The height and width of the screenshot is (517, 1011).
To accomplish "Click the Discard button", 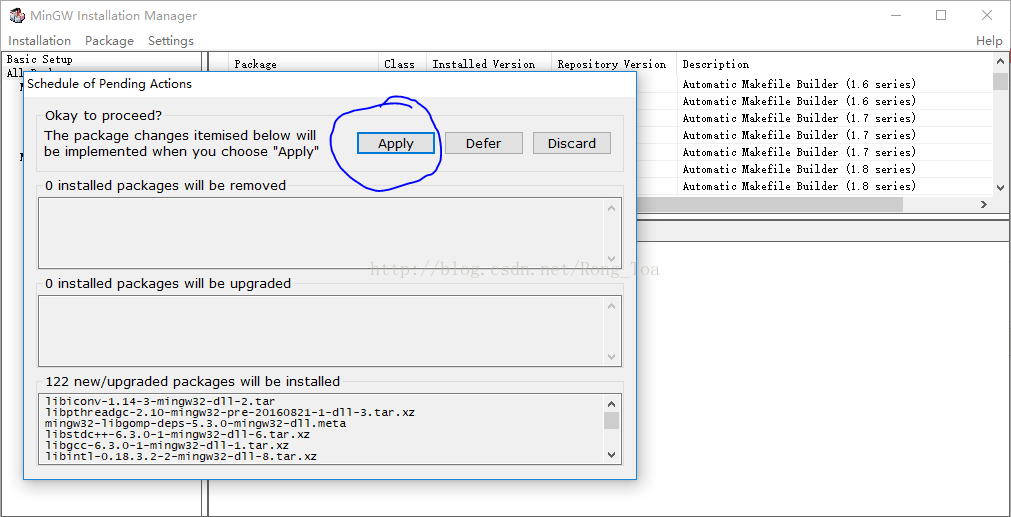I will (571, 143).
